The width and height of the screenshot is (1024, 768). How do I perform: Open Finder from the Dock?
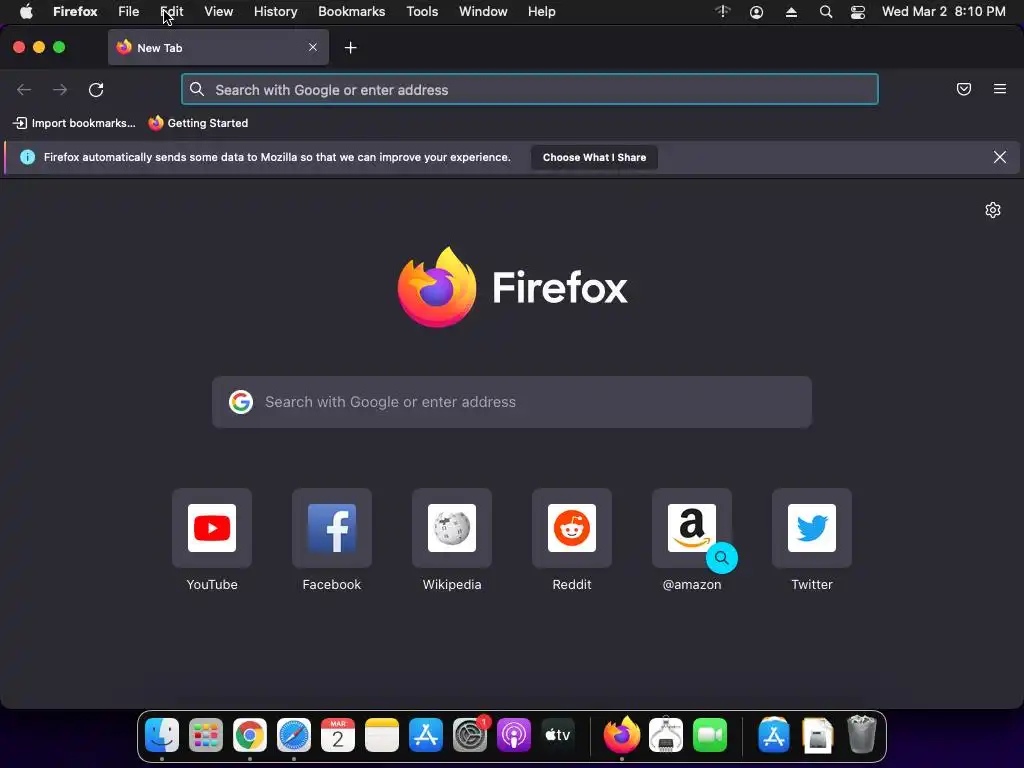click(x=162, y=735)
